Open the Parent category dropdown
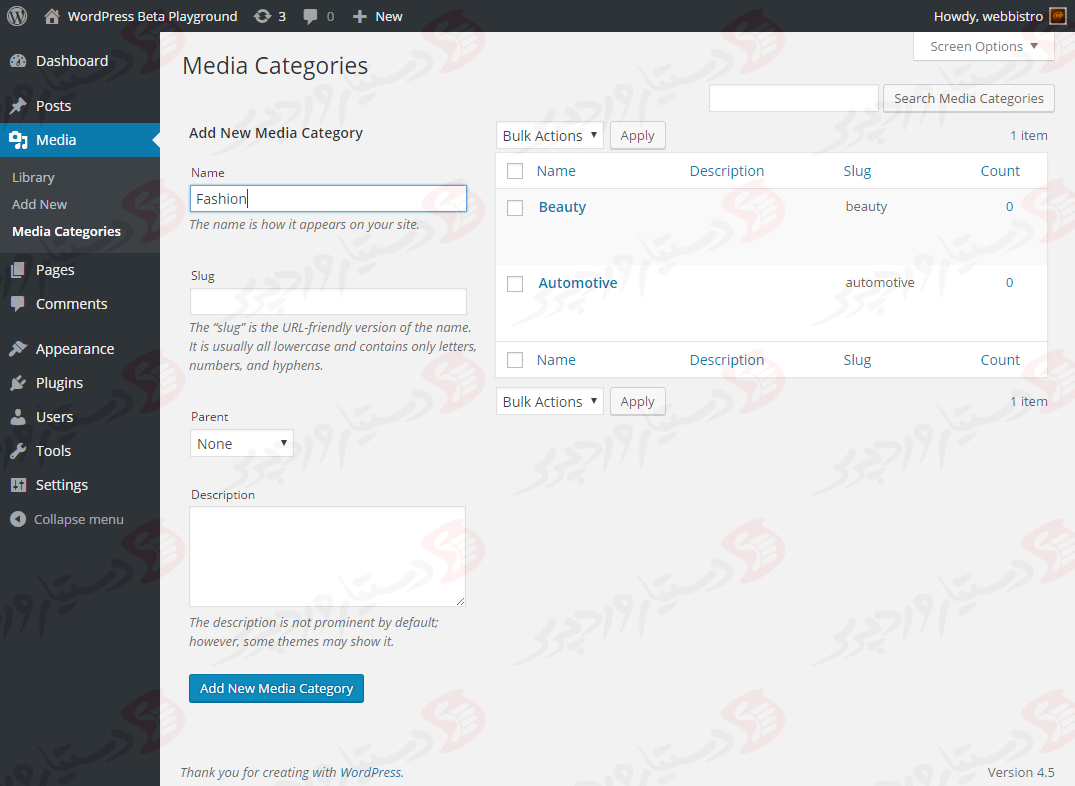The image size is (1075, 786). pyautogui.click(x=241, y=444)
